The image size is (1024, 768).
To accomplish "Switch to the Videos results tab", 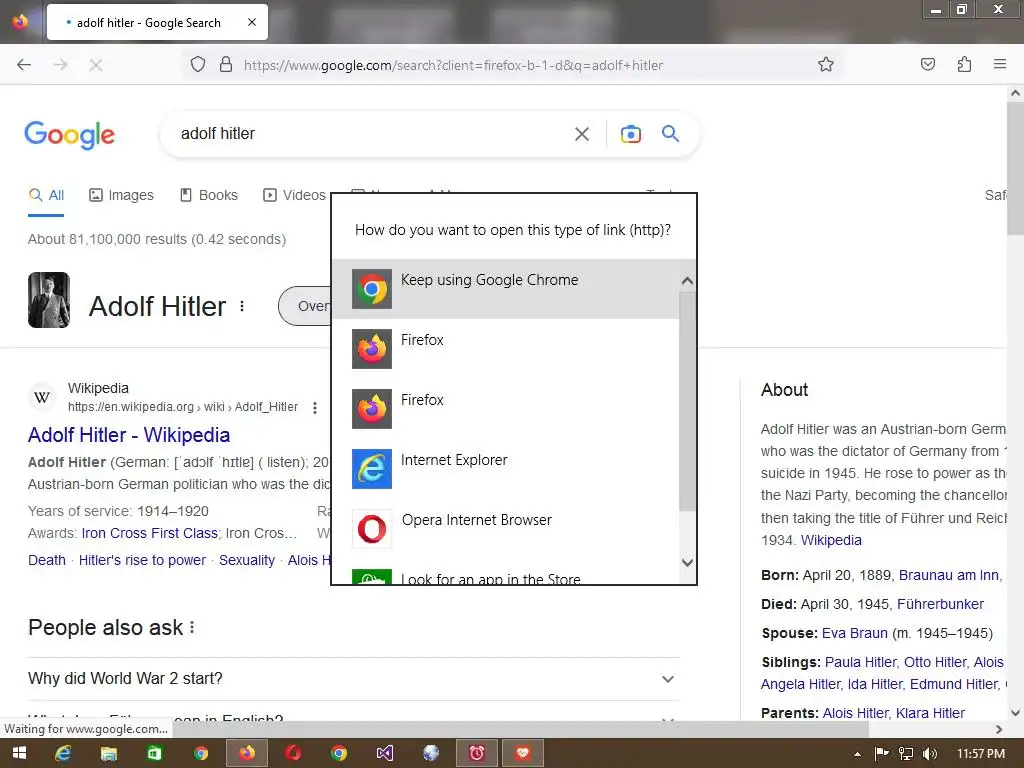I will [x=295, y=195].
